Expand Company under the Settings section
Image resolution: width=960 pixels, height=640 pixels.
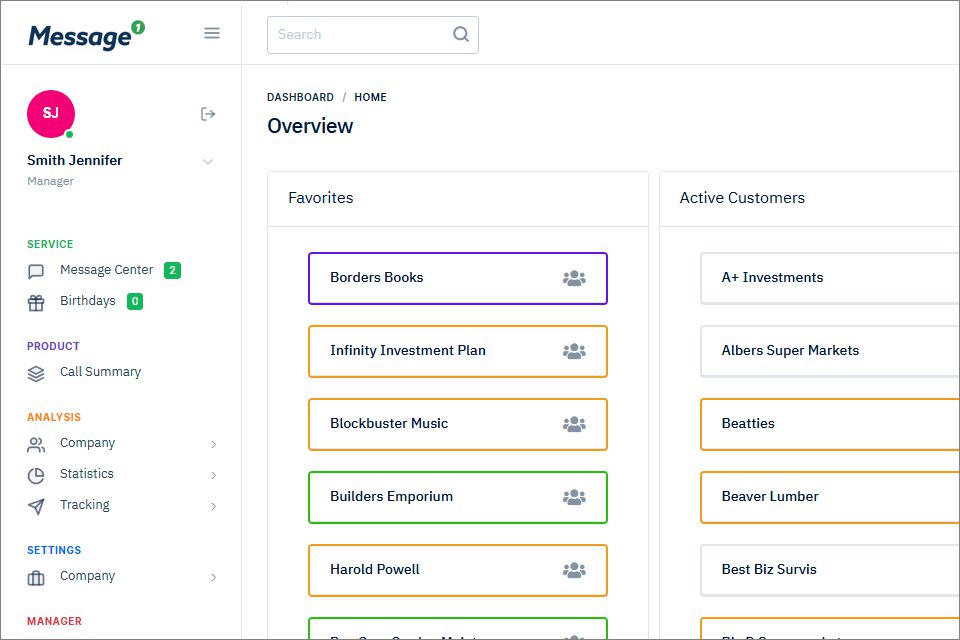click(x=213, y=577)
